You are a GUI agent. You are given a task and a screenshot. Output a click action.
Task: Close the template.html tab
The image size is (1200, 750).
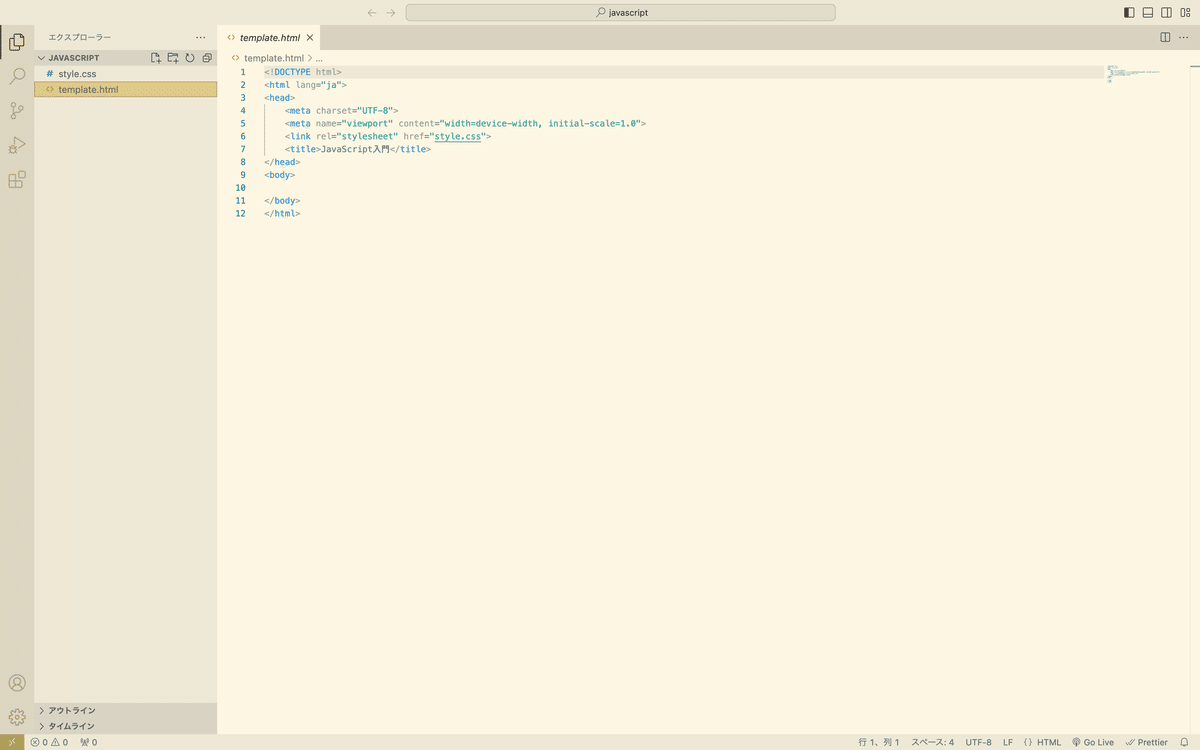310,37
